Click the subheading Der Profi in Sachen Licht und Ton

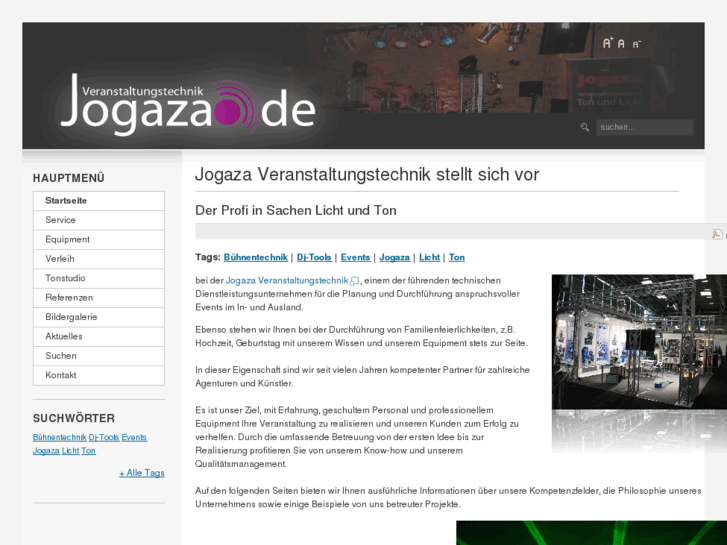click(296, 211)
